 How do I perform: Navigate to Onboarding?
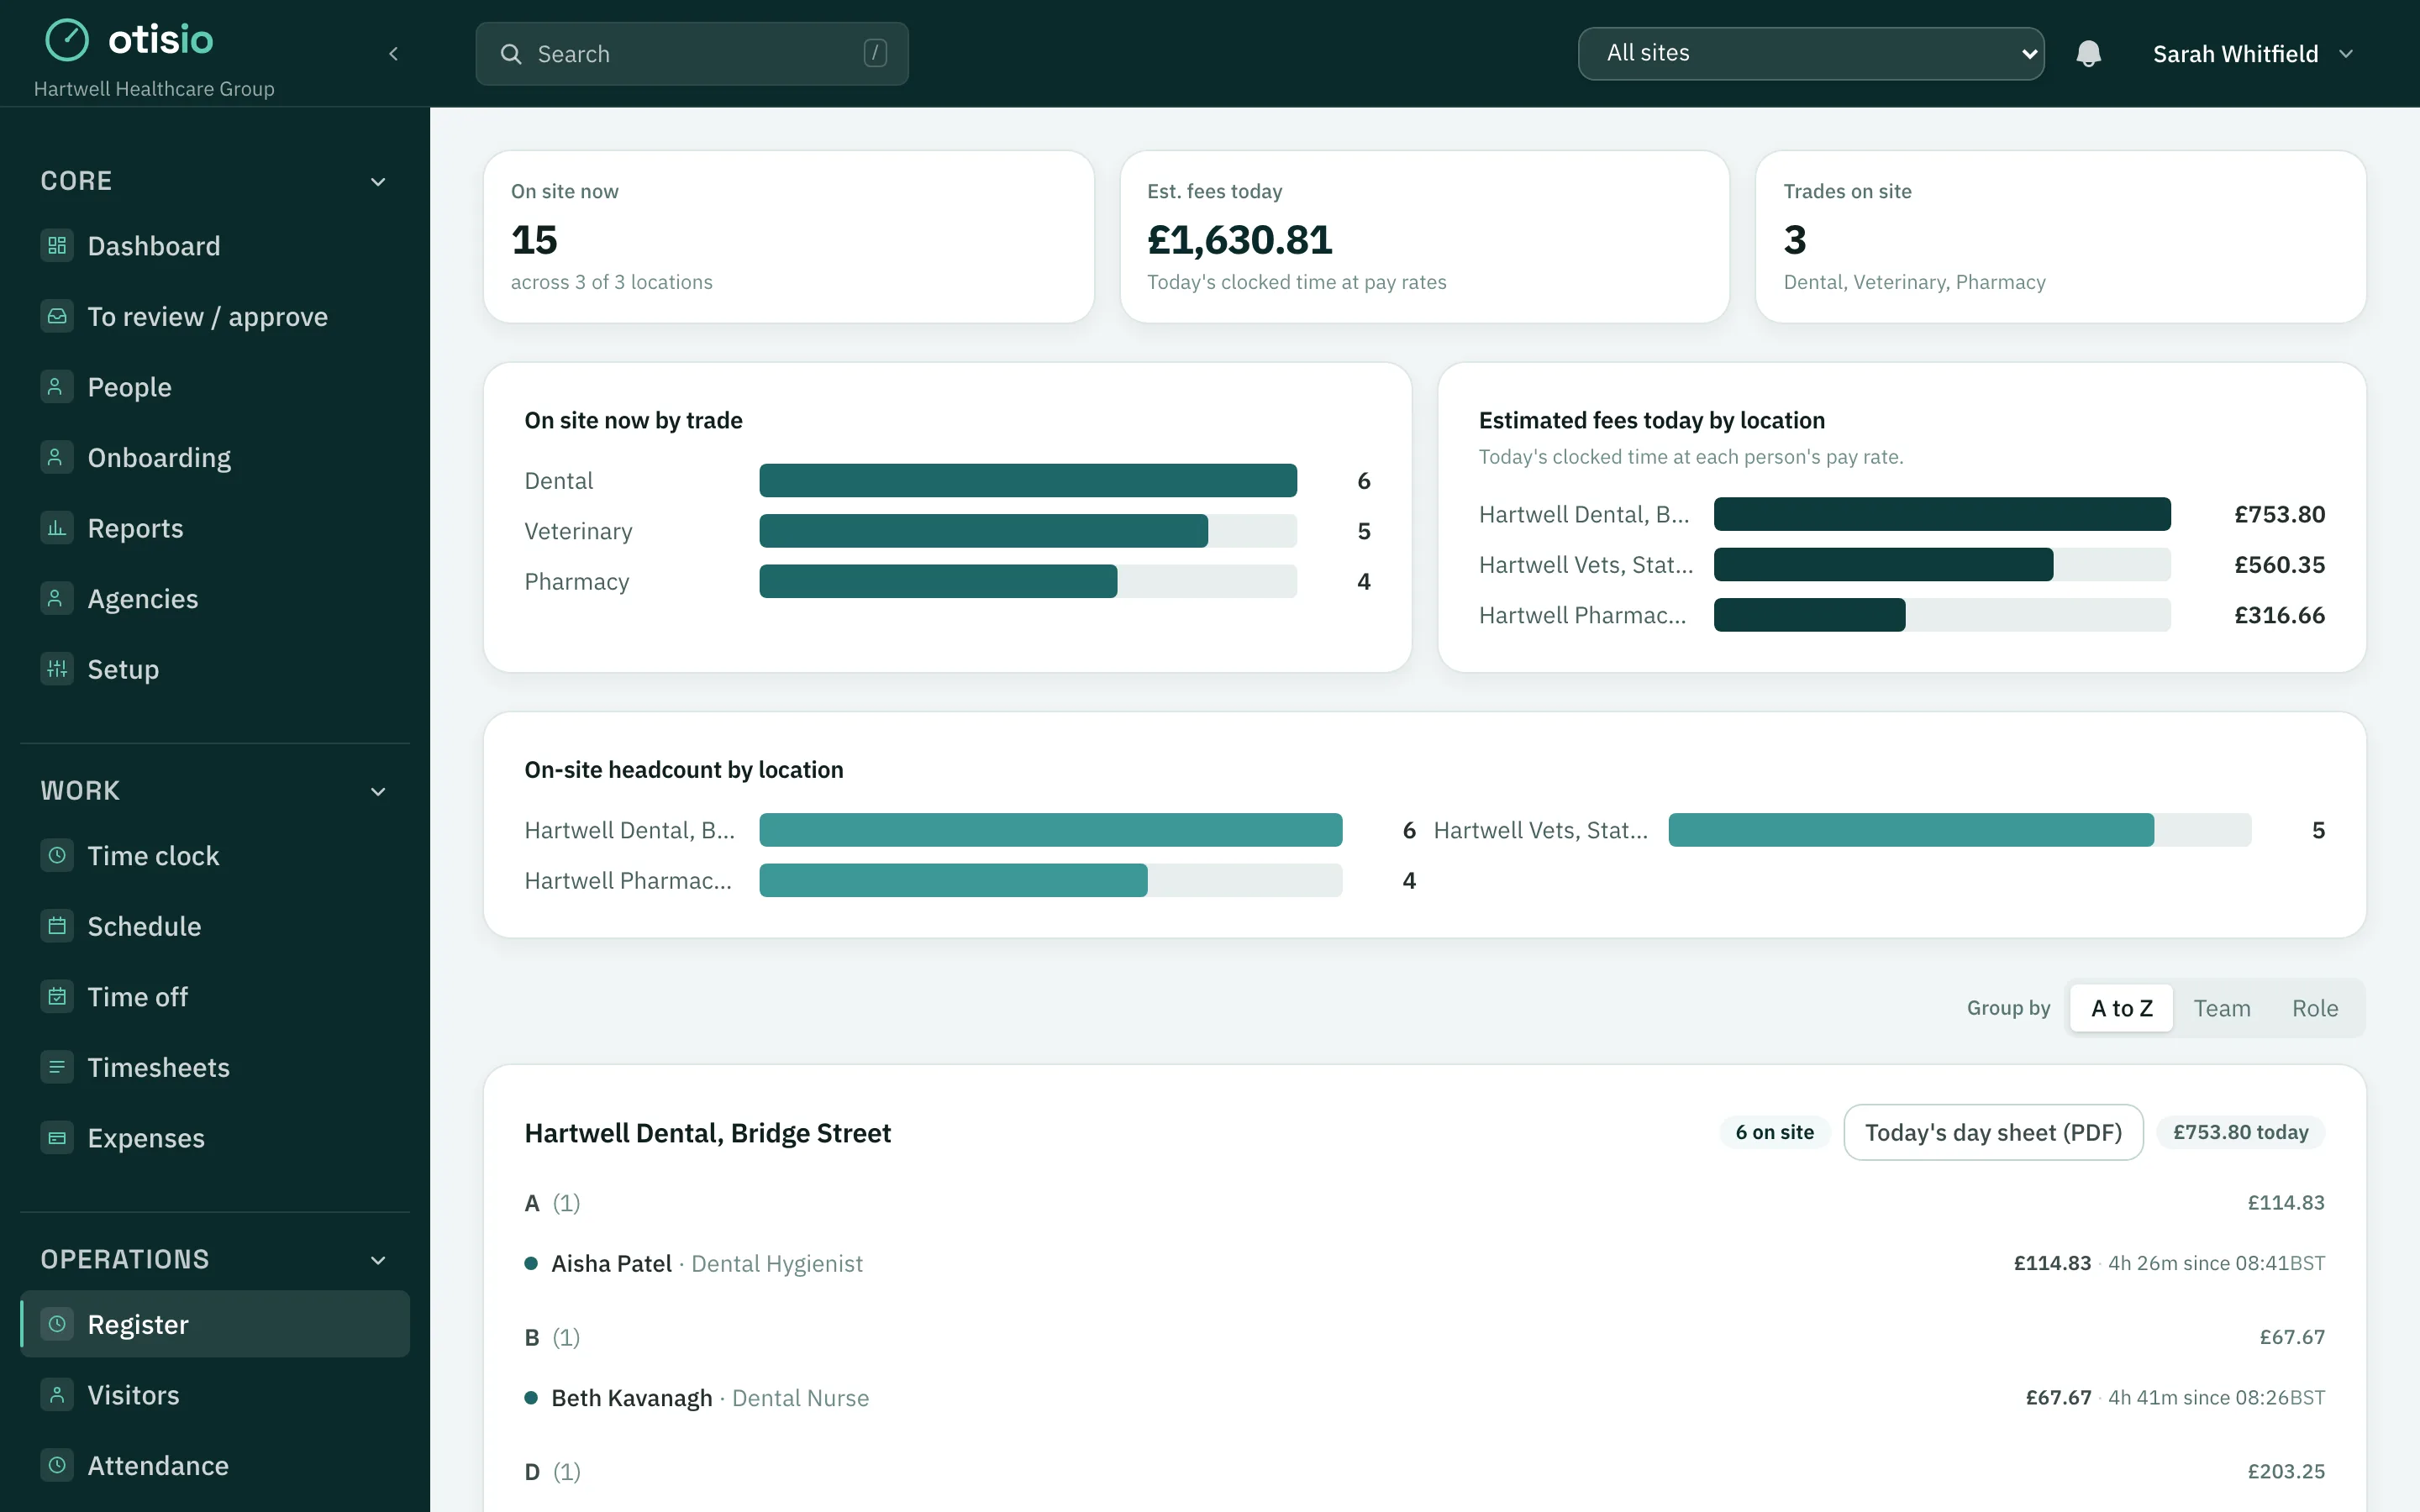215,457
